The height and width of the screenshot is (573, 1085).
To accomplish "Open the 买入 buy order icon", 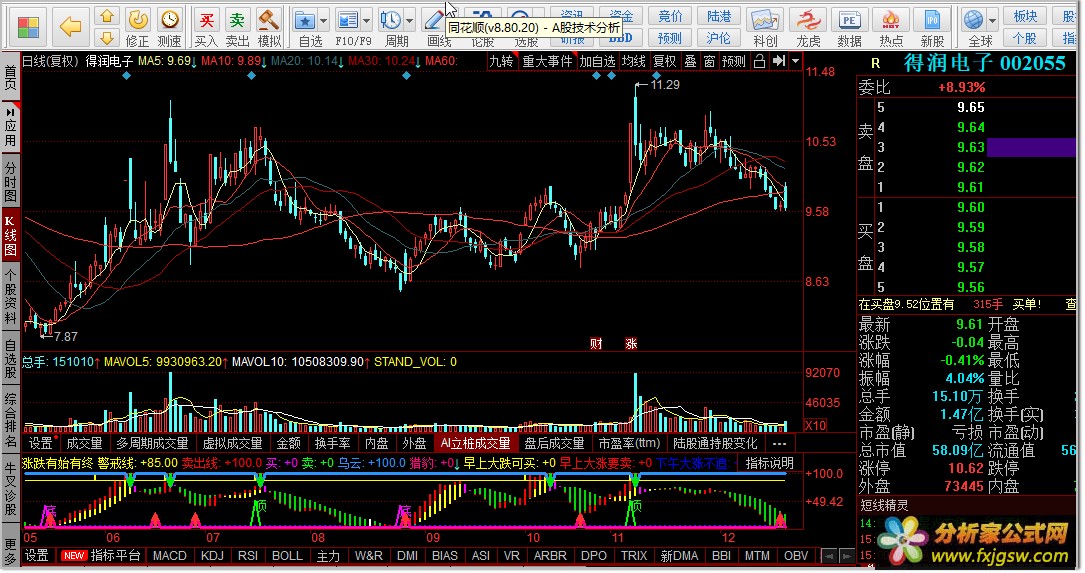I will click(206, 28).
